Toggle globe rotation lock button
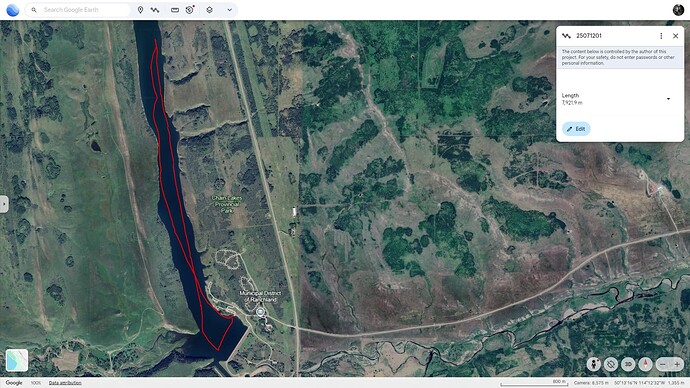The image size is (690, 388). (611, 364)
